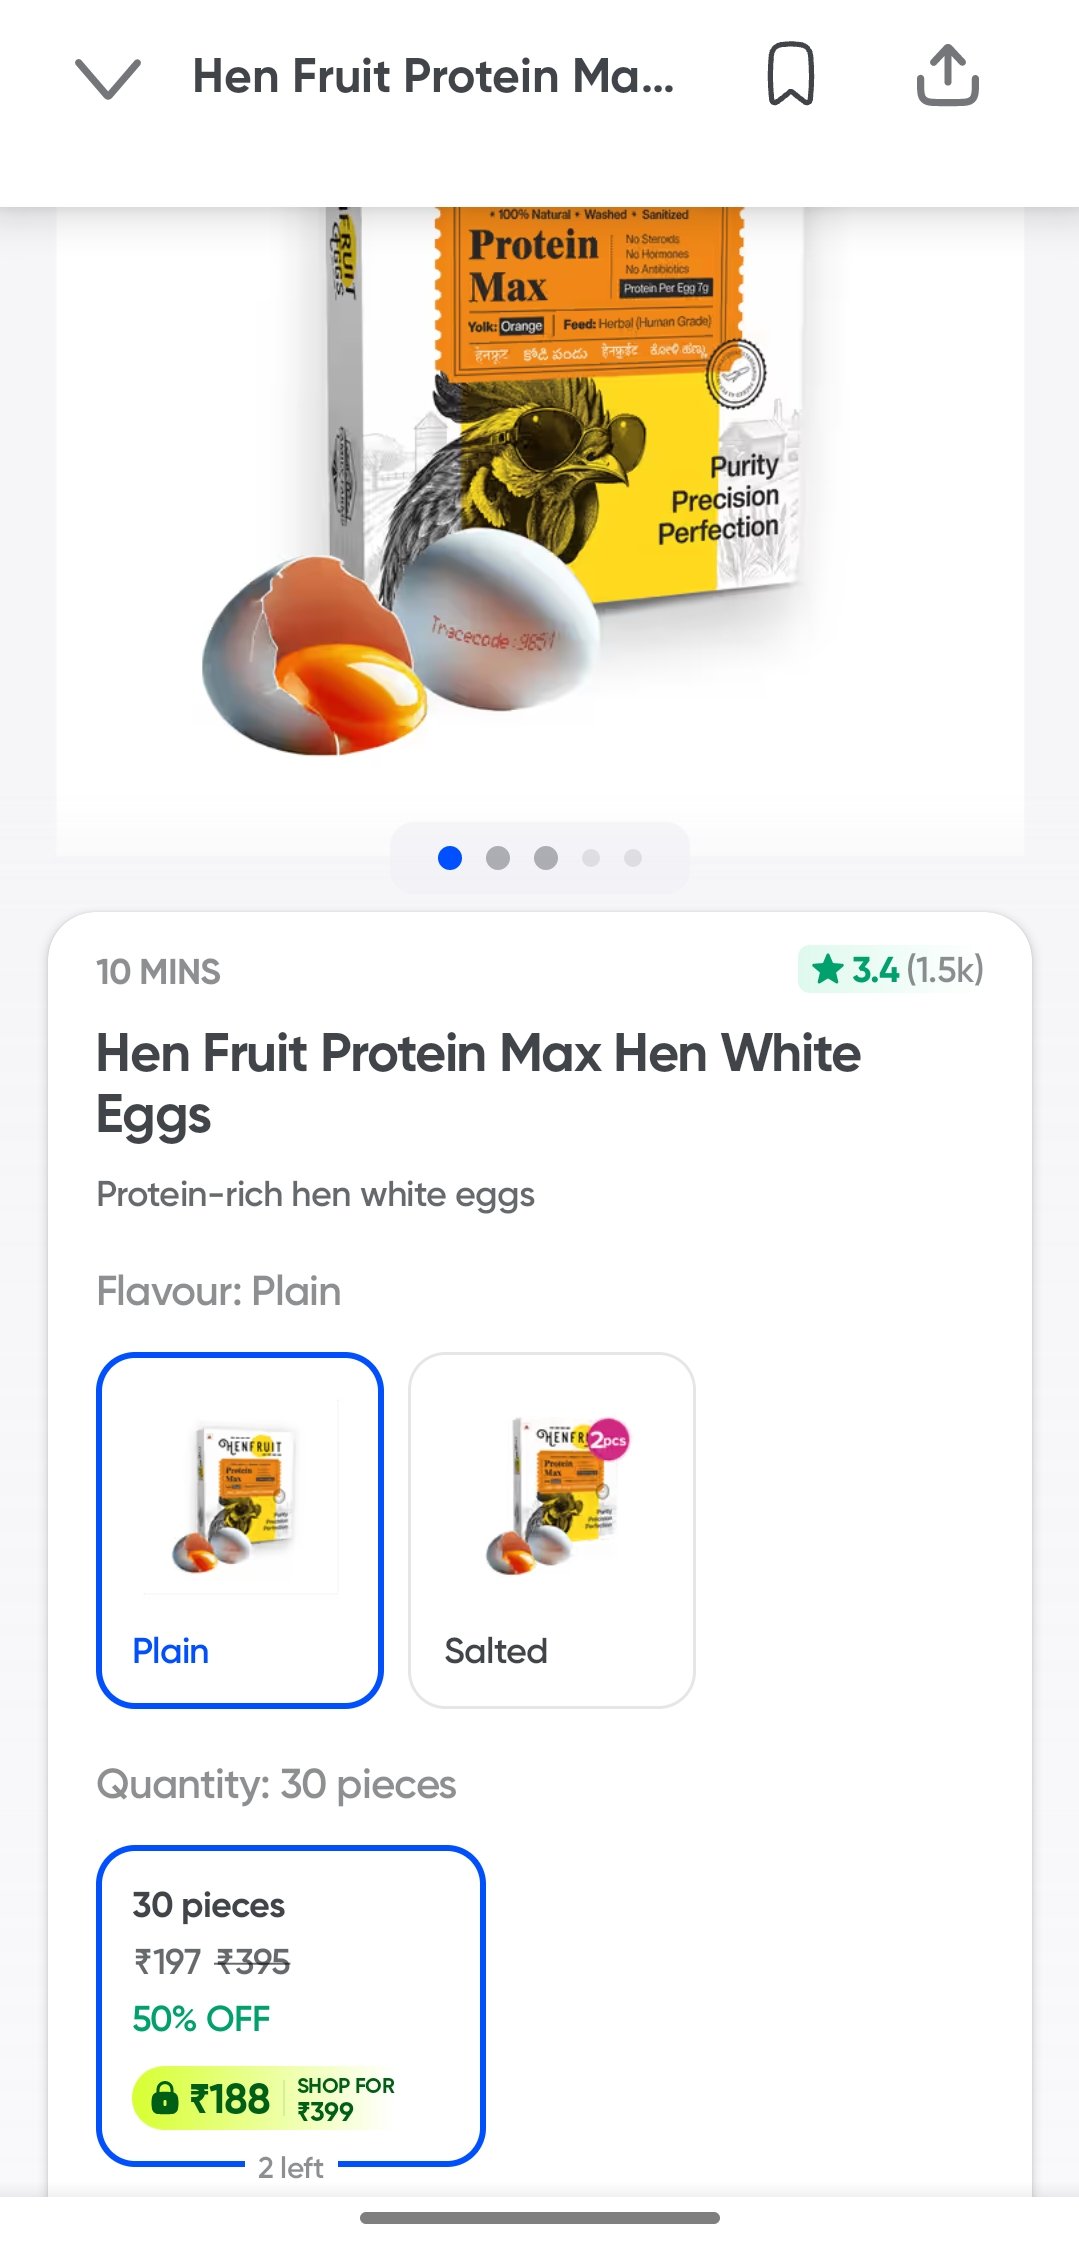Image resolution: width=1079 pixels, height=2244 pixels.
Task: Tap the share icon in header
Action: (947, 75)
